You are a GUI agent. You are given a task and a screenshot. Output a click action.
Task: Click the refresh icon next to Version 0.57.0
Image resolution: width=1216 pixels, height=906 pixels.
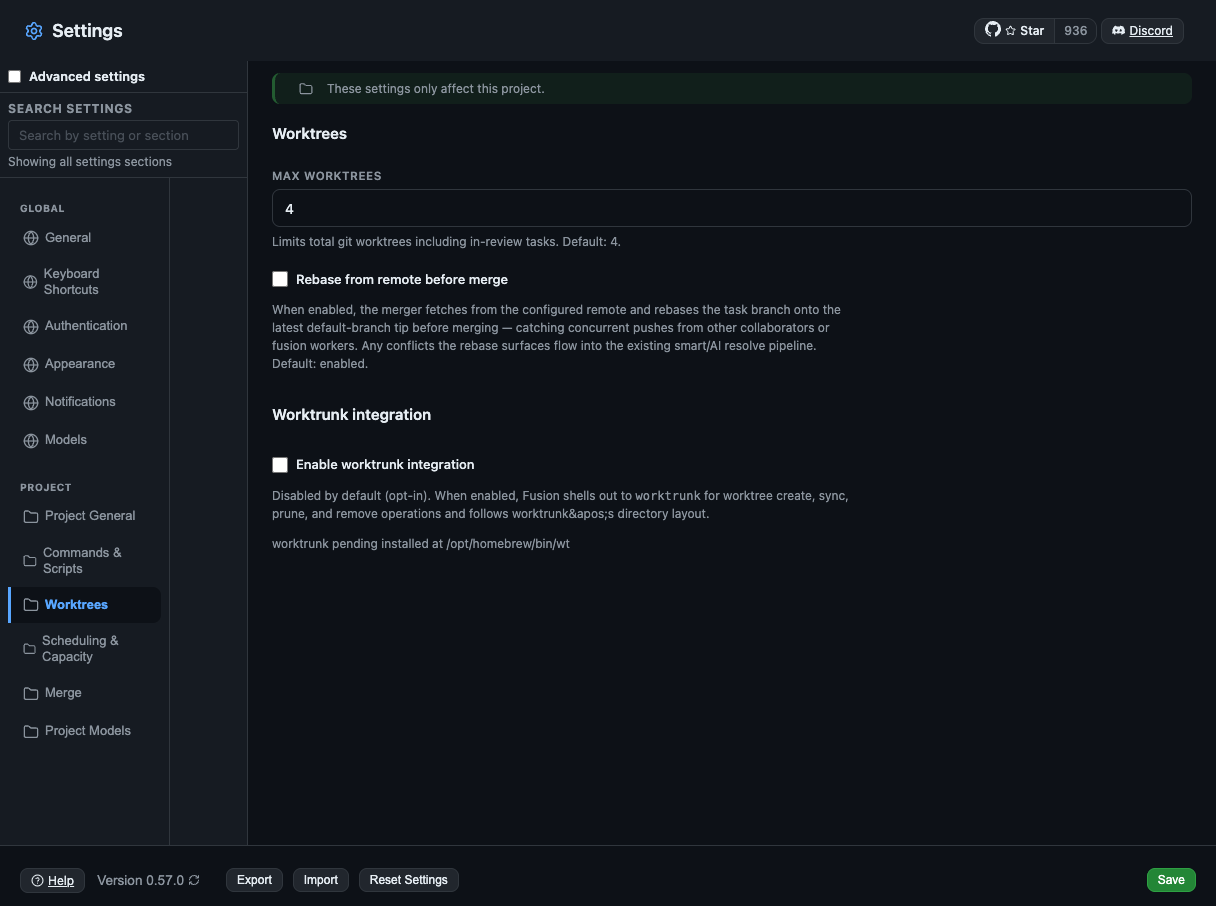pos(194,881)
